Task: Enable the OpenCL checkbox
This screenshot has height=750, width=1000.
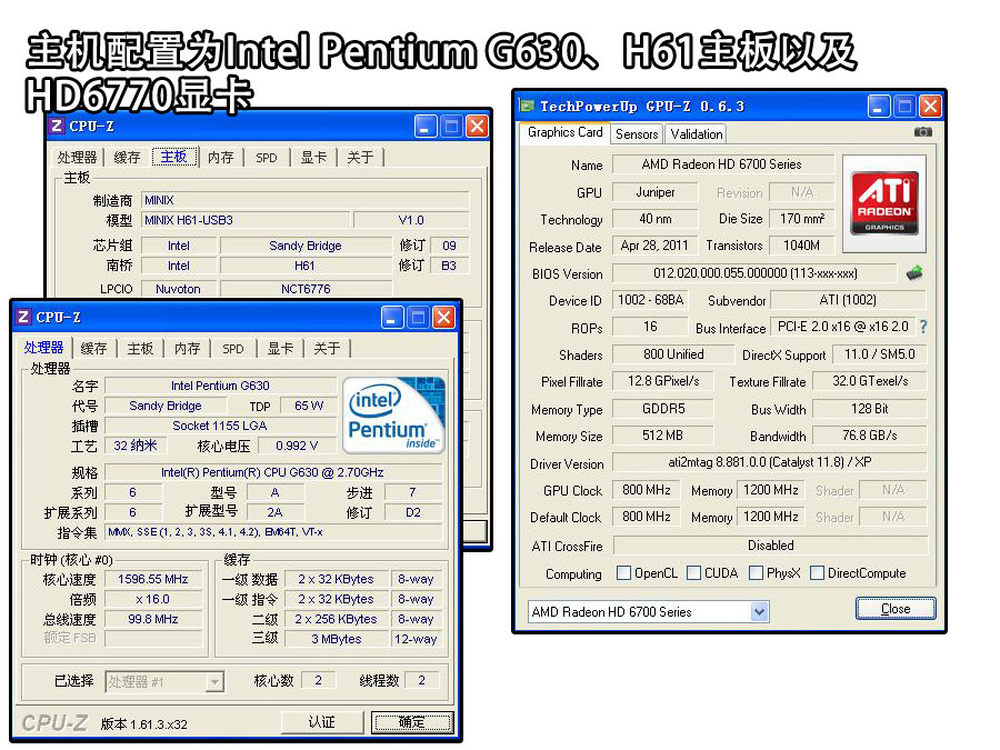Action: (624, 573)
